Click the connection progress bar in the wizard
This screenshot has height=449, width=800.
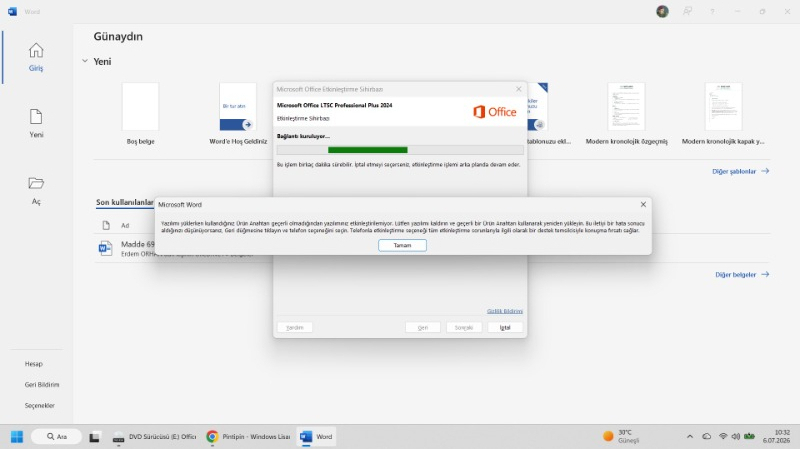pos(400,150)
